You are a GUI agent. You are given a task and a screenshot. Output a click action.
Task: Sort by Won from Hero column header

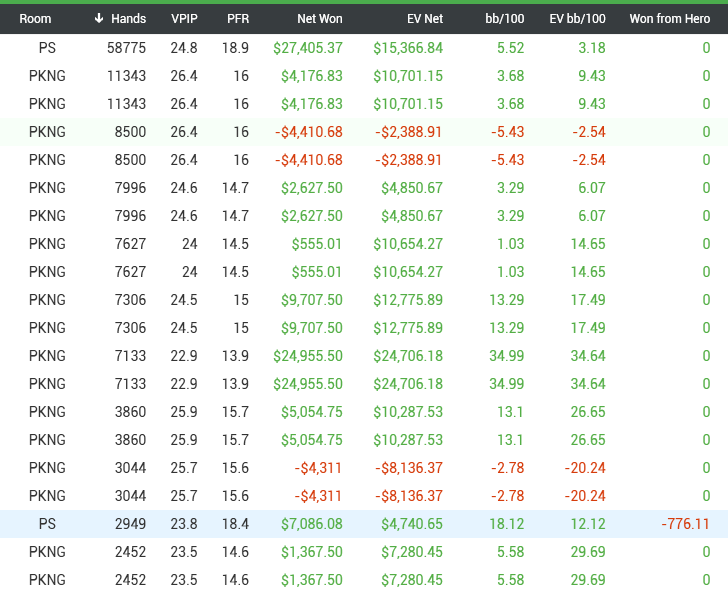coord(669,19)
